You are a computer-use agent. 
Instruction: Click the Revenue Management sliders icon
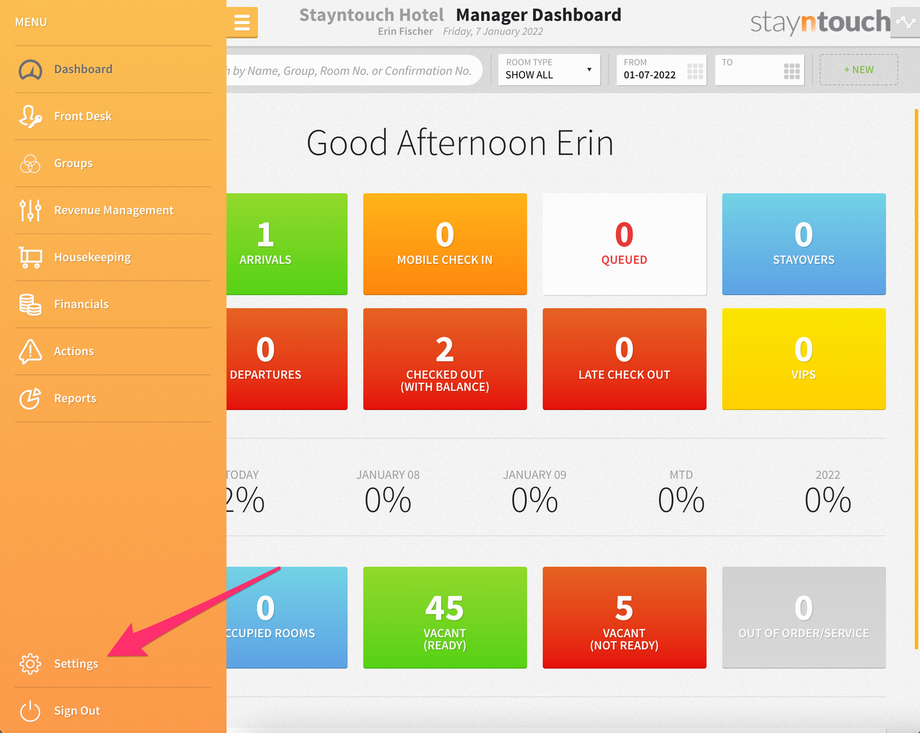(x=30, y=210)
